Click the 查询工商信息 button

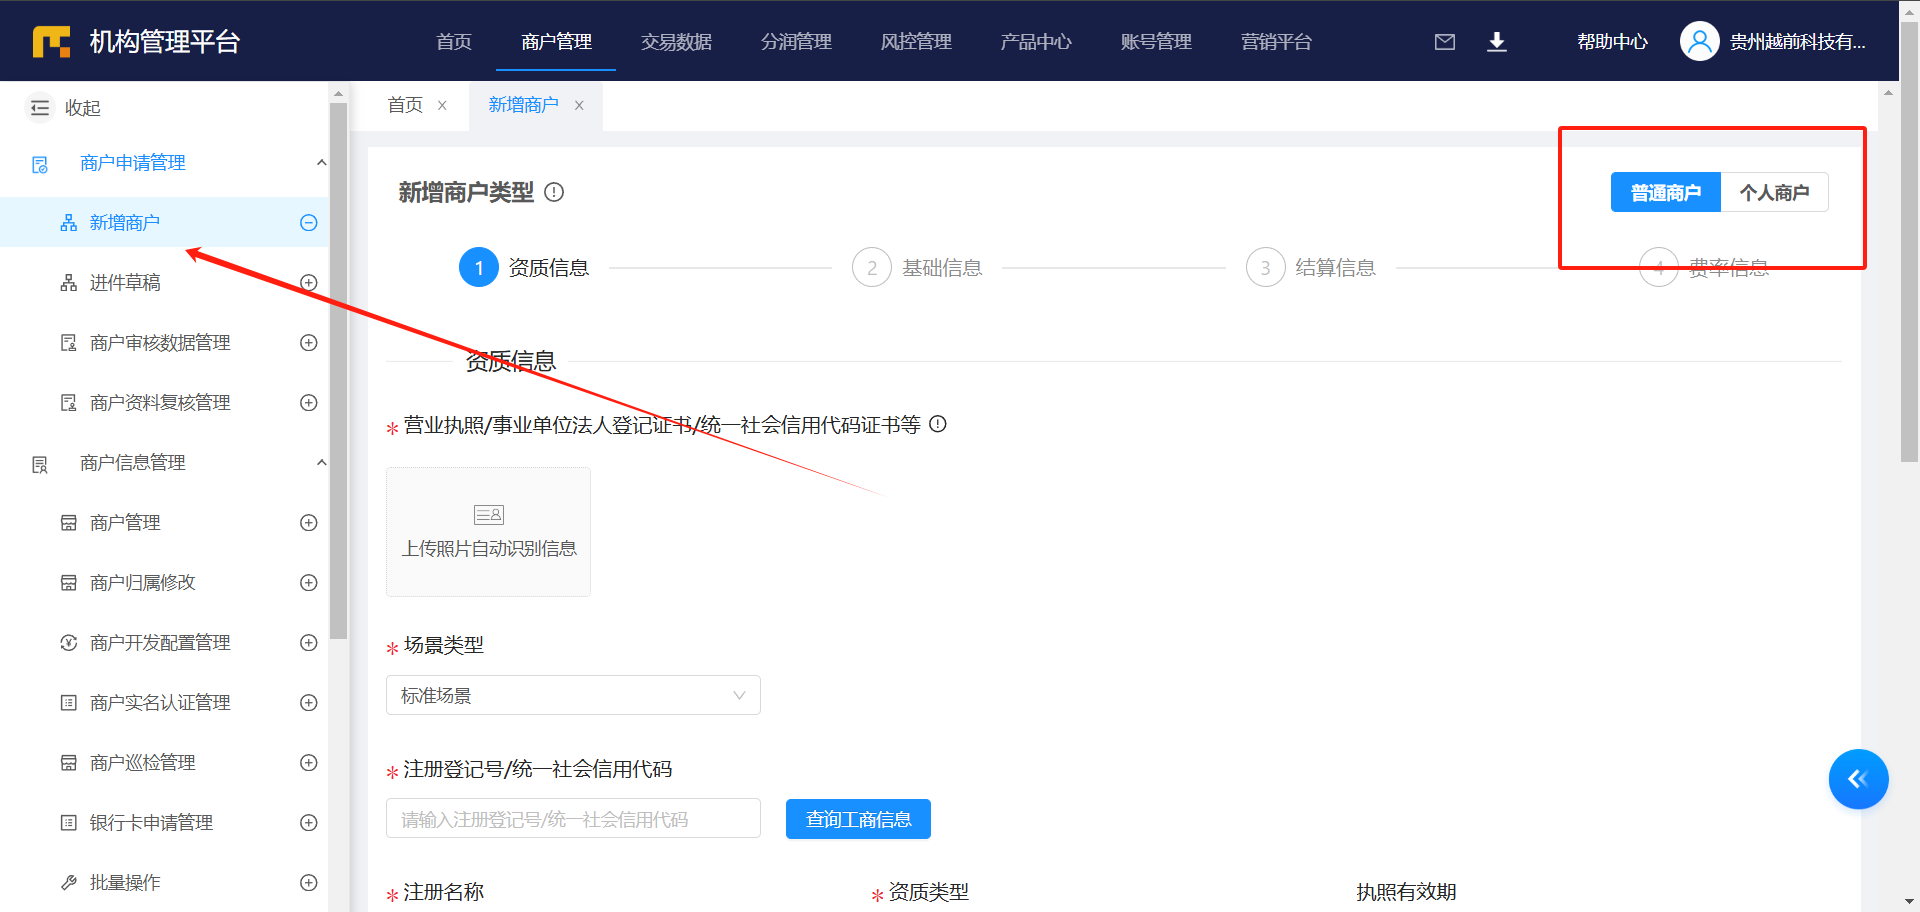[858, 819]
